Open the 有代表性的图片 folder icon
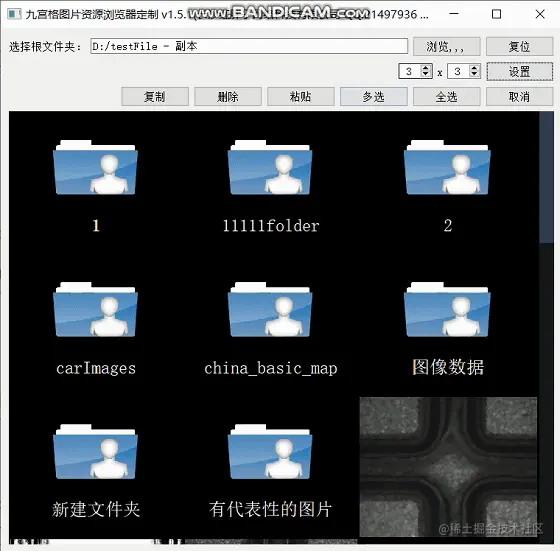The image size is (560, 551). (270, 452)
